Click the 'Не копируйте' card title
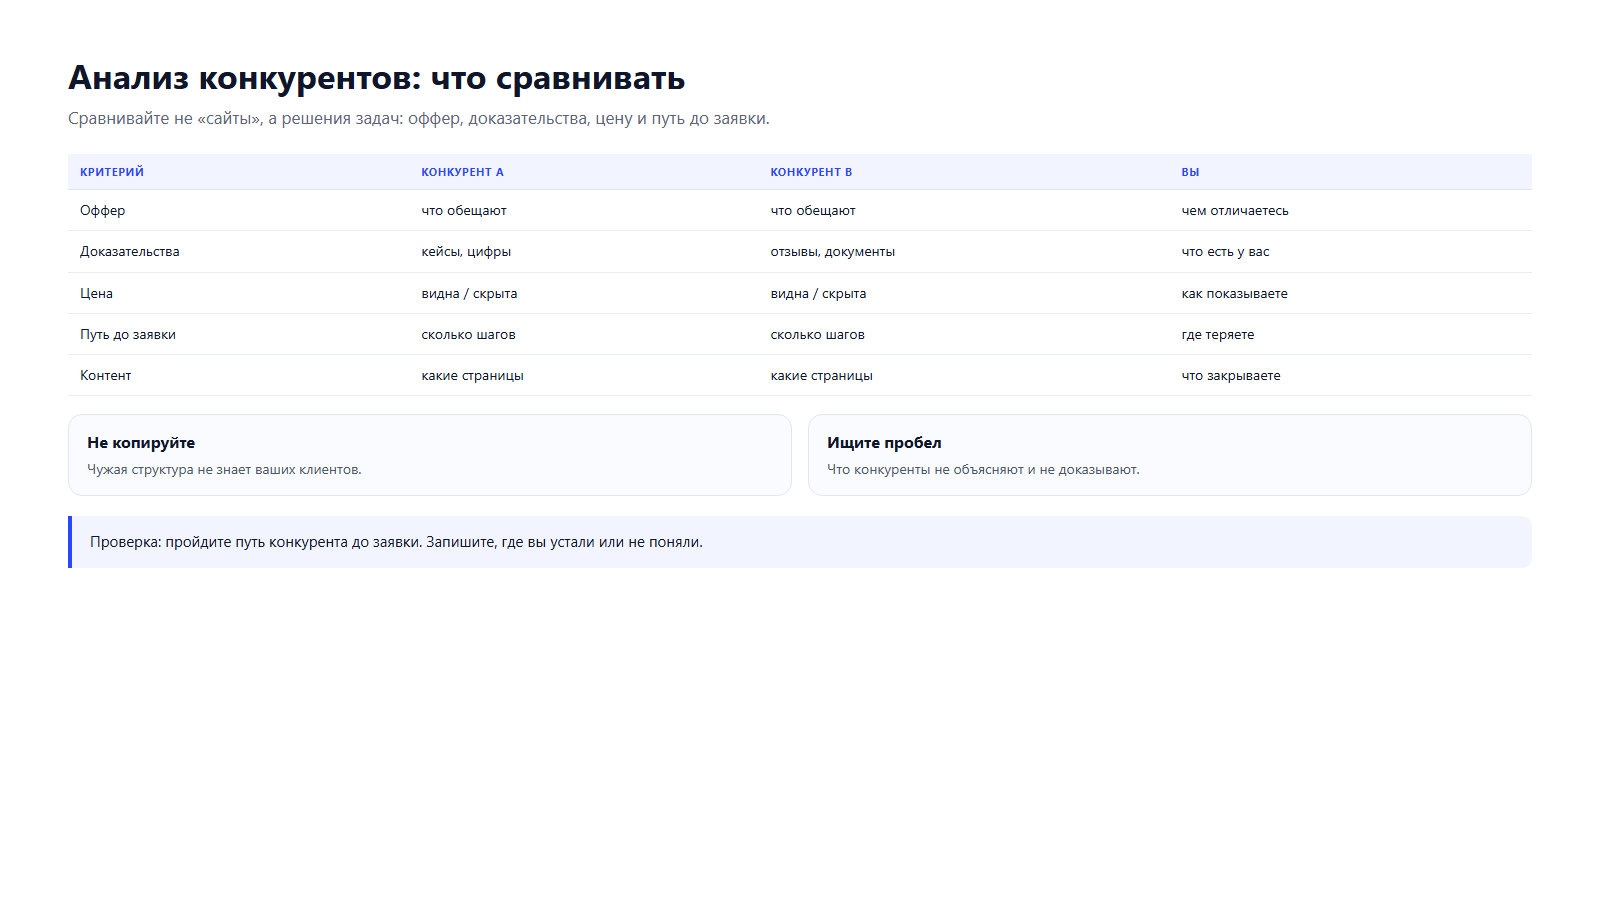 pos(141,442)
